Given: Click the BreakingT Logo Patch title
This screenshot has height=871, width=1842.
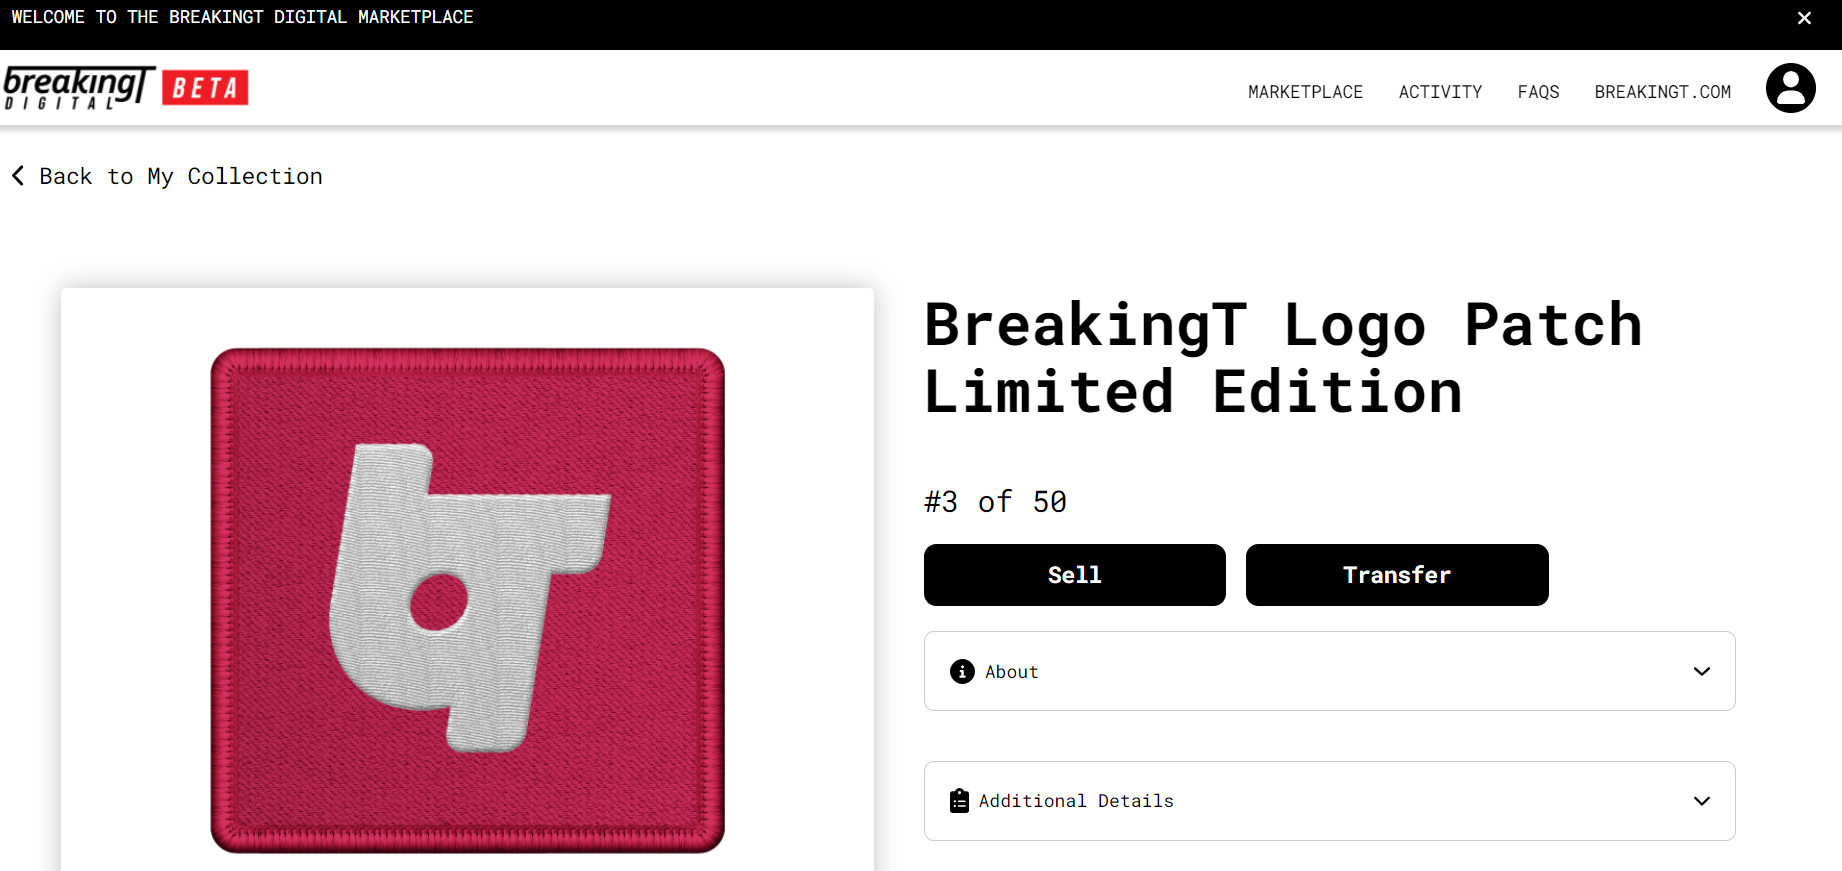Looking at the screenshot, I should pyautogui.click(x=1283, y=358).
